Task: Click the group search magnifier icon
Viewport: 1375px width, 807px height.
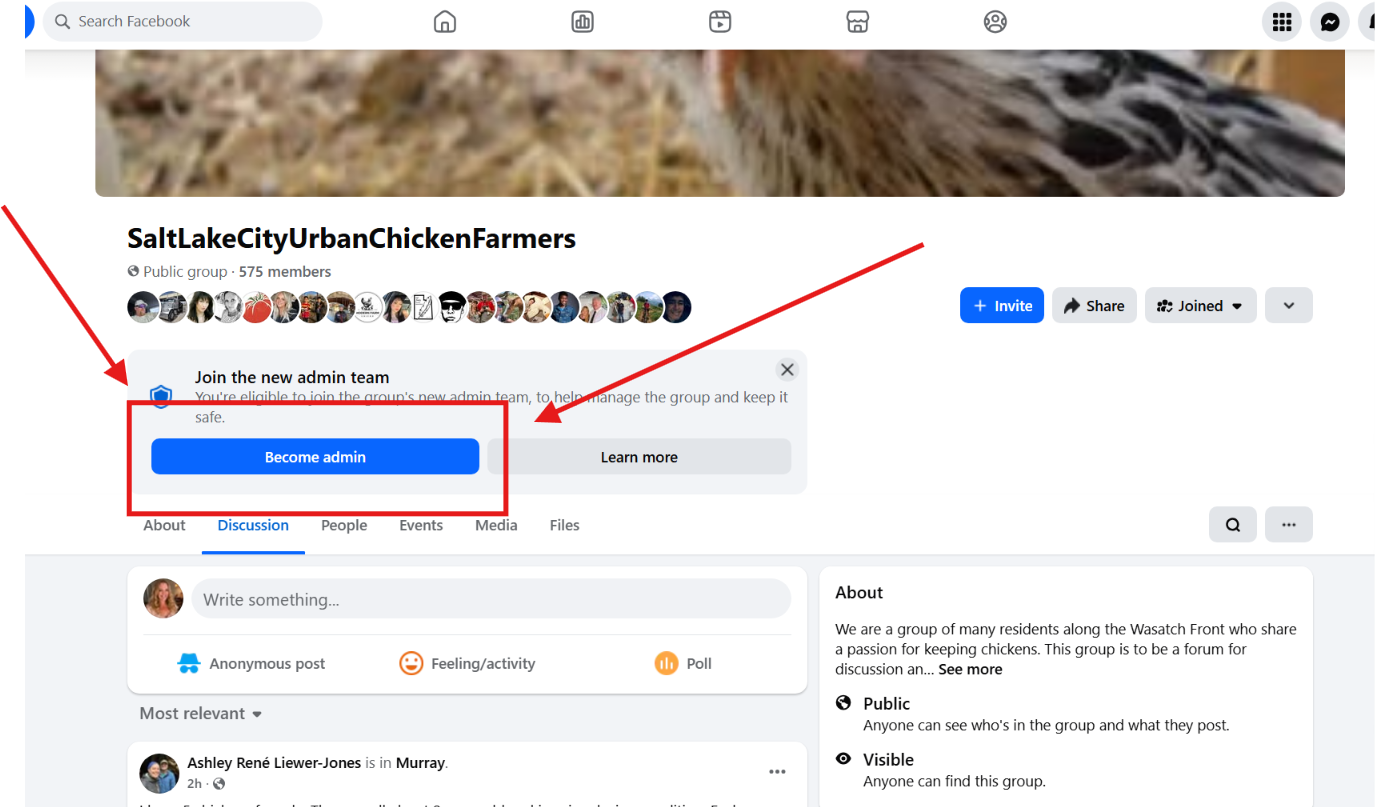Action: pos(1233,524)
